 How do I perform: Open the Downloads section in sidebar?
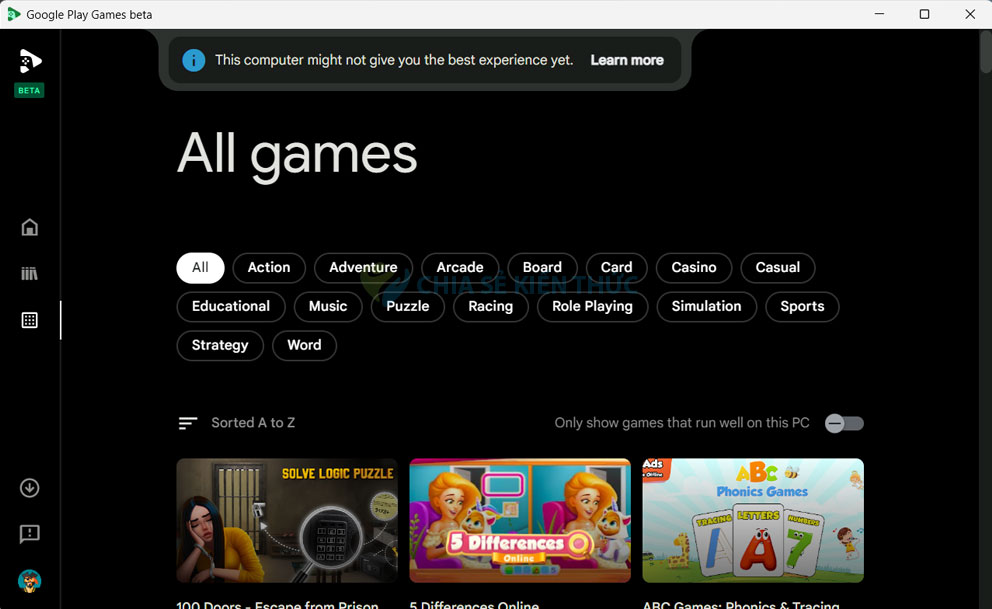pyautogui.click(x=29, y=488)
